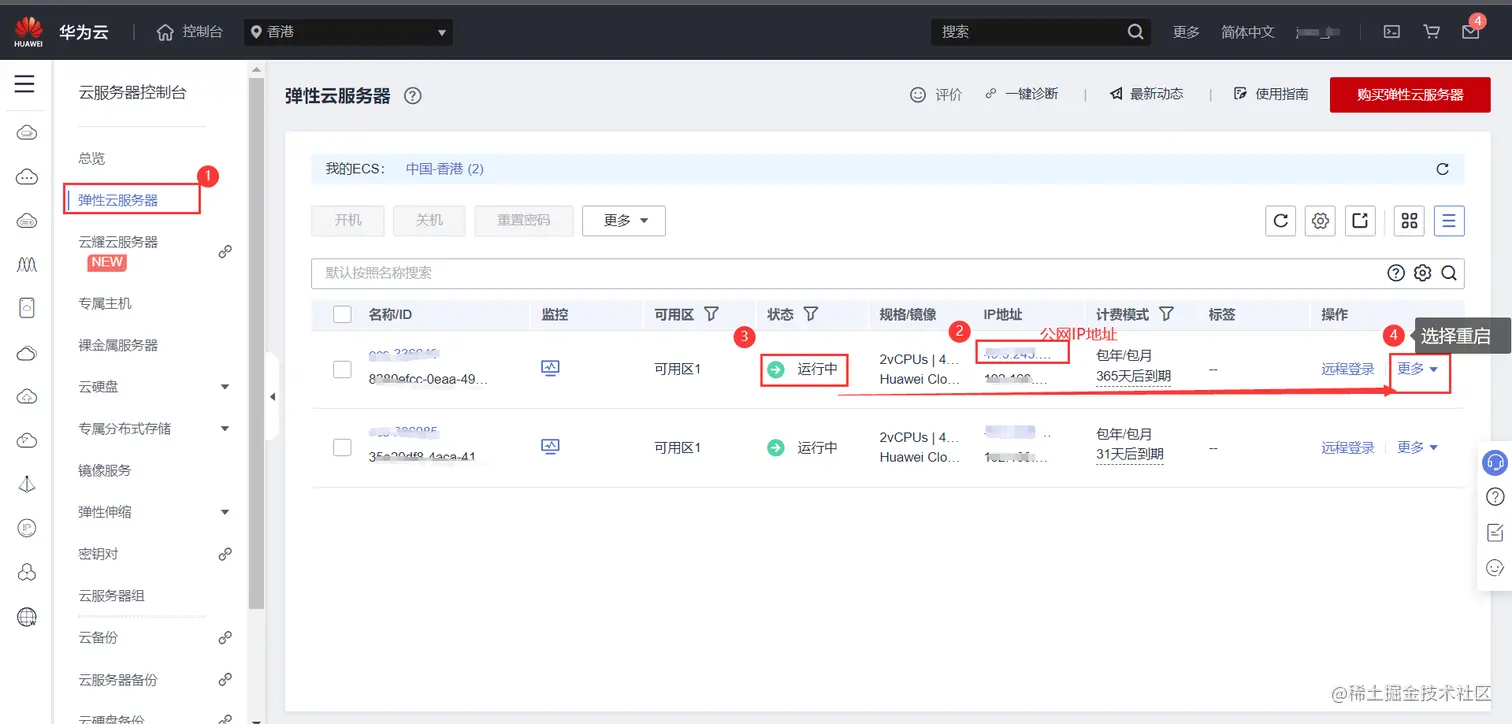Click the 一键诊断 link
The width and height of the screenshot is (1512, 724).
click(x=1021, y=94)
